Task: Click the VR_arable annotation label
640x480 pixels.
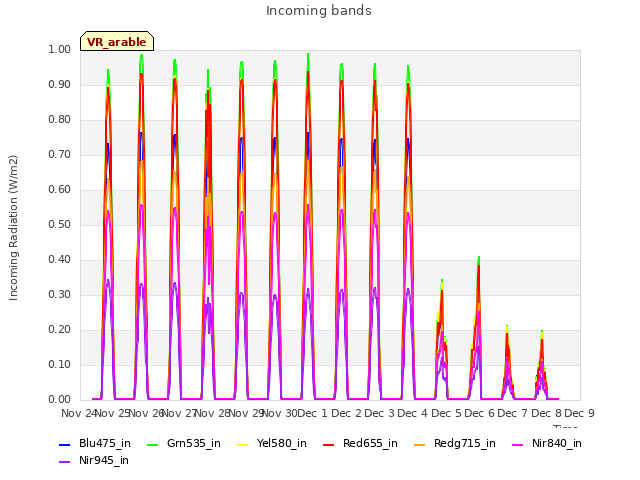Action: (117, 41)
